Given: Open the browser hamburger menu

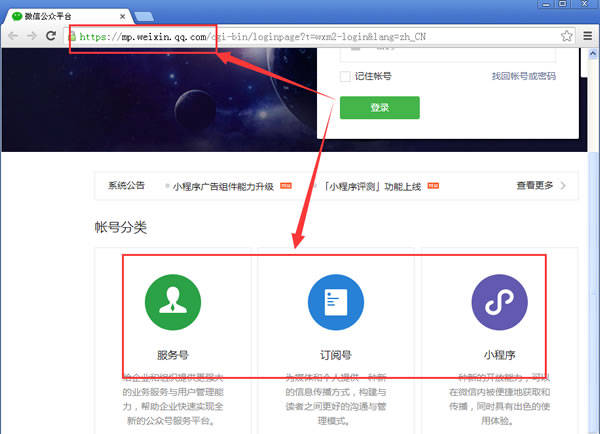Looking at the screenshot, I should click(588, 36).
